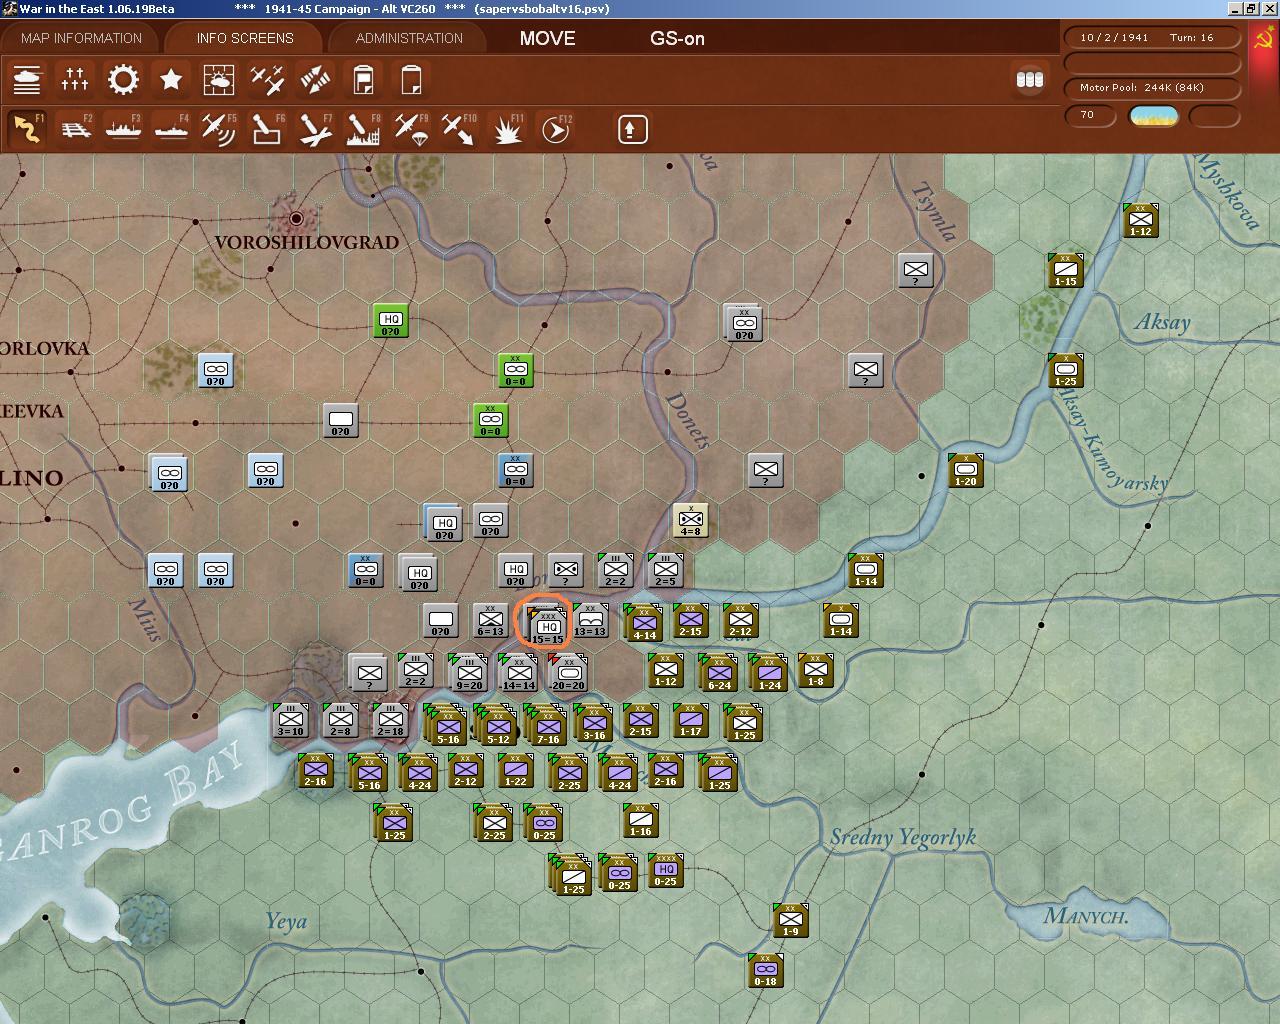Select the Soviet 1-15 unit counter
The height and width of the screenshot is (1024, 1280).
click(1066, 270)
